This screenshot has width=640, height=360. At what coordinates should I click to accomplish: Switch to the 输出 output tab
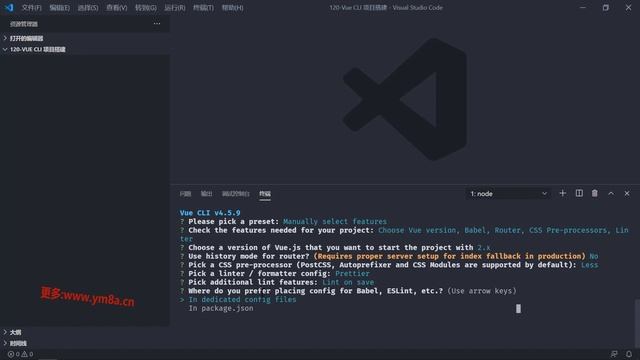tap(207, 194)
